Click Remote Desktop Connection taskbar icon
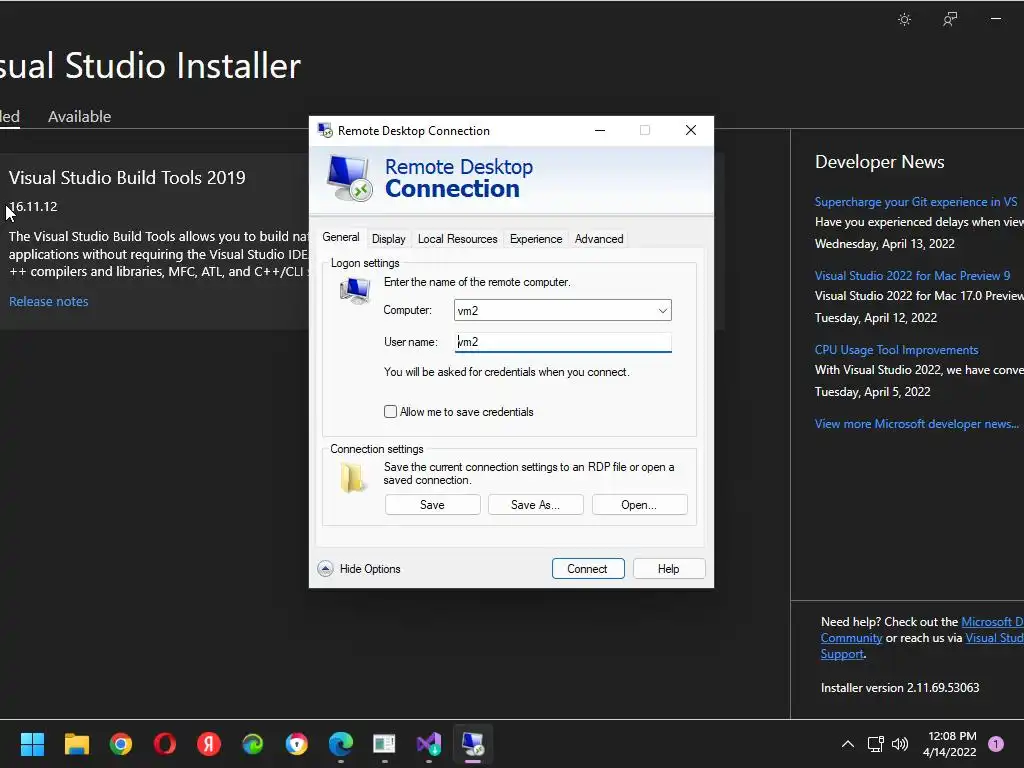The width and height of the screenshot is (1024, 768). 473,744
